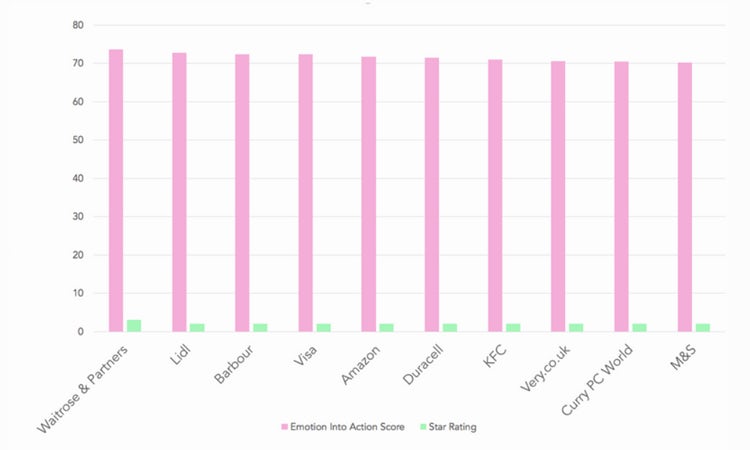Viewport: 750px width, 450px height.
Task: Toggle Star Rating legend entry
Action: (448, 427)
